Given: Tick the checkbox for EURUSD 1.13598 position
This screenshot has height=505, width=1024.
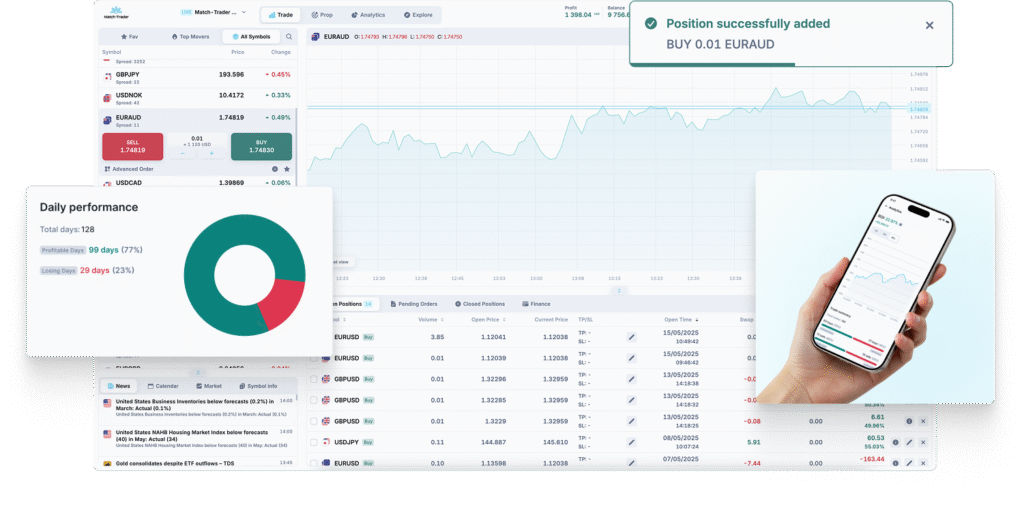Looking at the screenshot, I should (314, 463).
